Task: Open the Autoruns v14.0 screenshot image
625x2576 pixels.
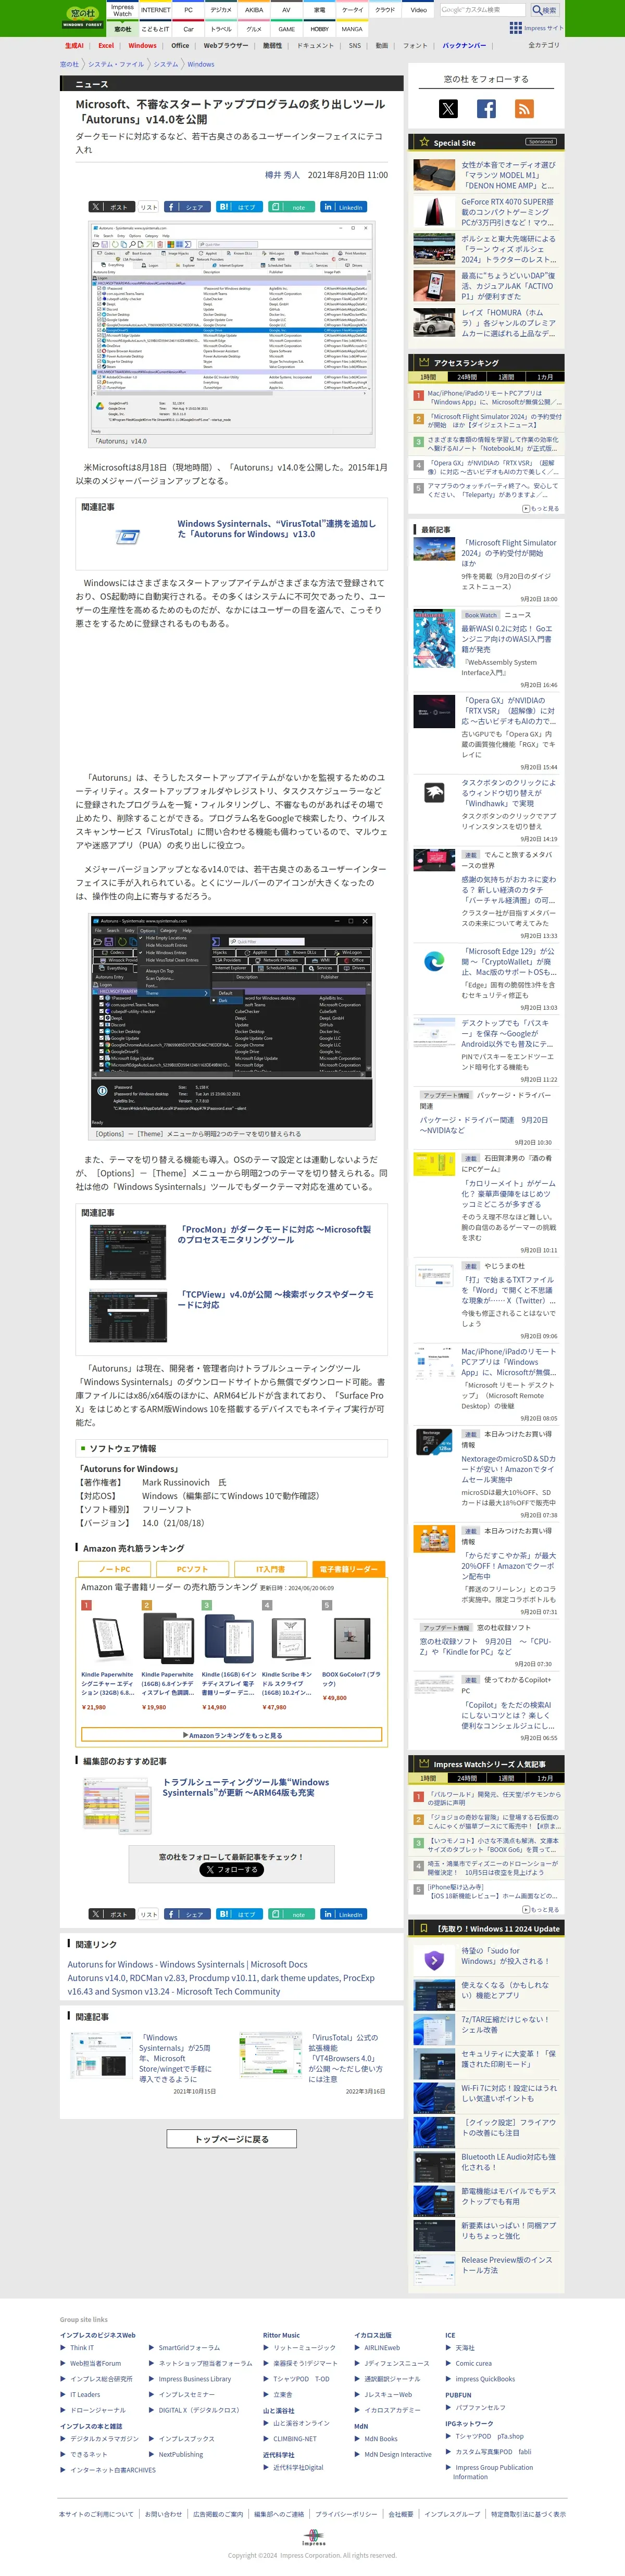Action: [232, 328]
